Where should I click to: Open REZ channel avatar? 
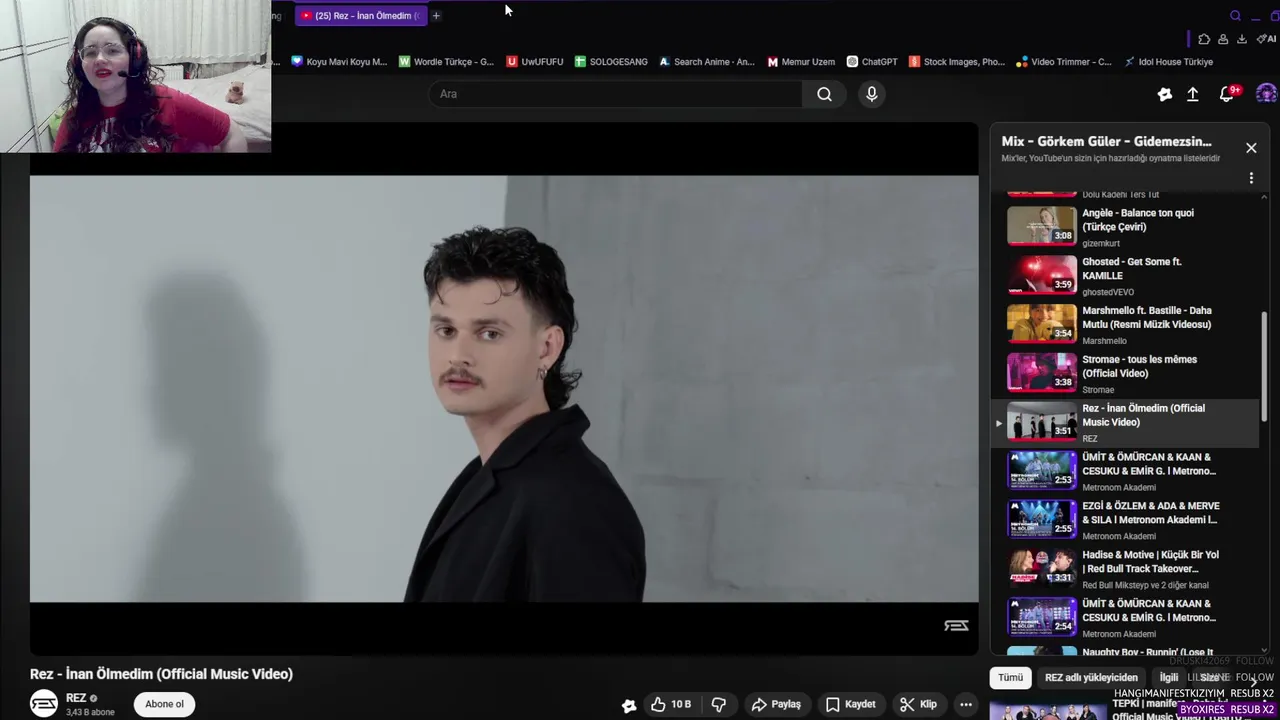pyautogui.click(x=44, y=704)
